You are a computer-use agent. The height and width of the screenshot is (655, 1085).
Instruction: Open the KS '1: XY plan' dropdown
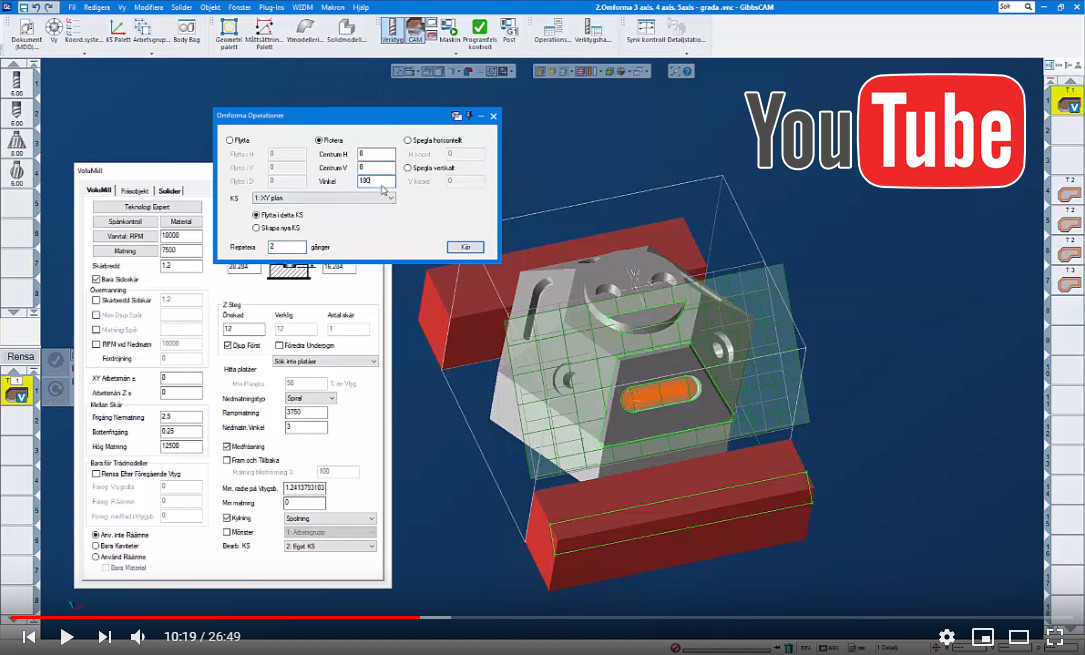(324, 198)
